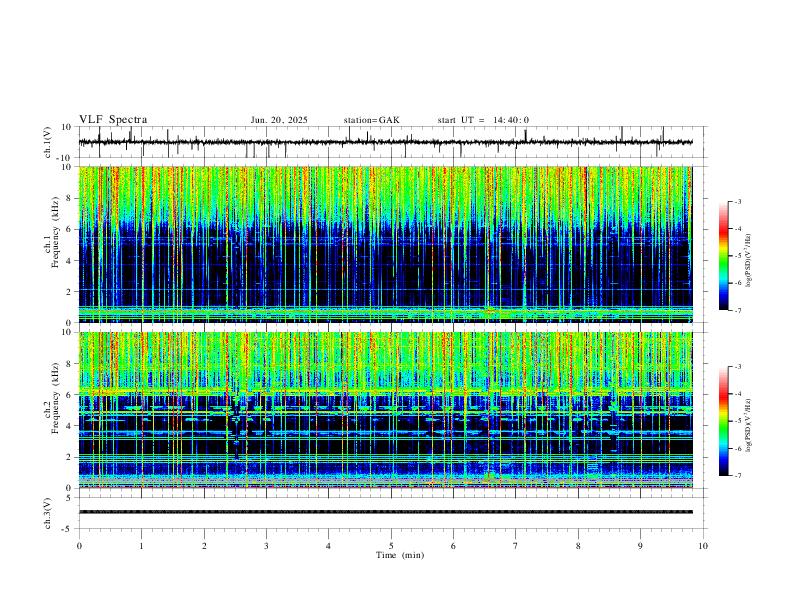The height and width of the screenshot is (612, 792).
Task: Click '8' tick on ch.1 frequency axis
Action: coord(70,198)
